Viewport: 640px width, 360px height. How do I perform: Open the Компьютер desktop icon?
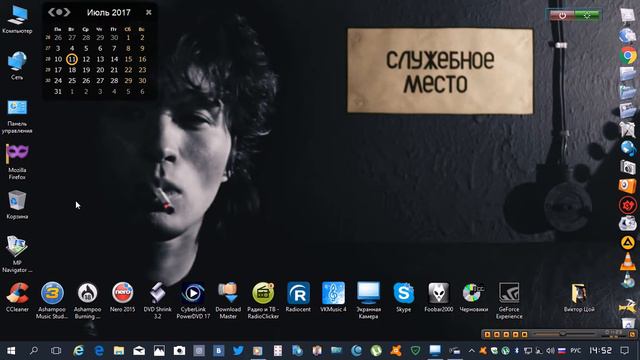(17, 18)
